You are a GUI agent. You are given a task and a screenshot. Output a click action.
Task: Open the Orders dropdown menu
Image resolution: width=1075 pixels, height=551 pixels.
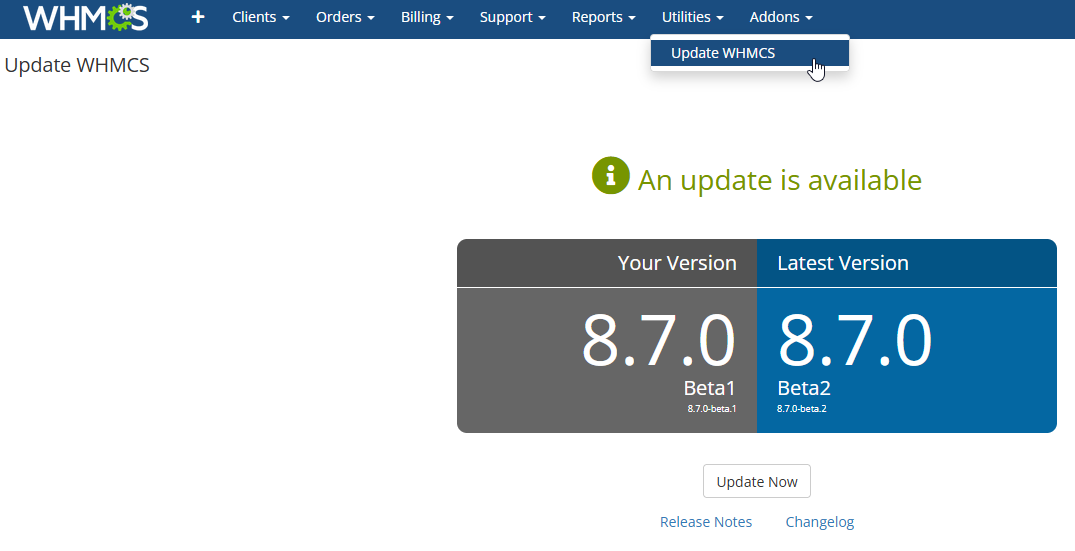(345, 17)
